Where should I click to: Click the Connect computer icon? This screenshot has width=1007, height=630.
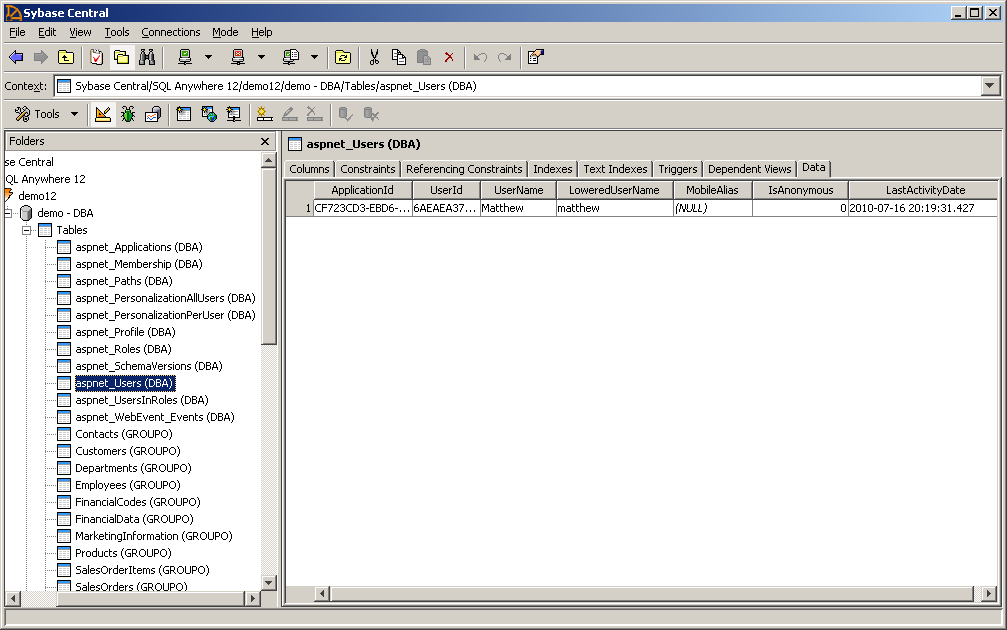(185, 57)
